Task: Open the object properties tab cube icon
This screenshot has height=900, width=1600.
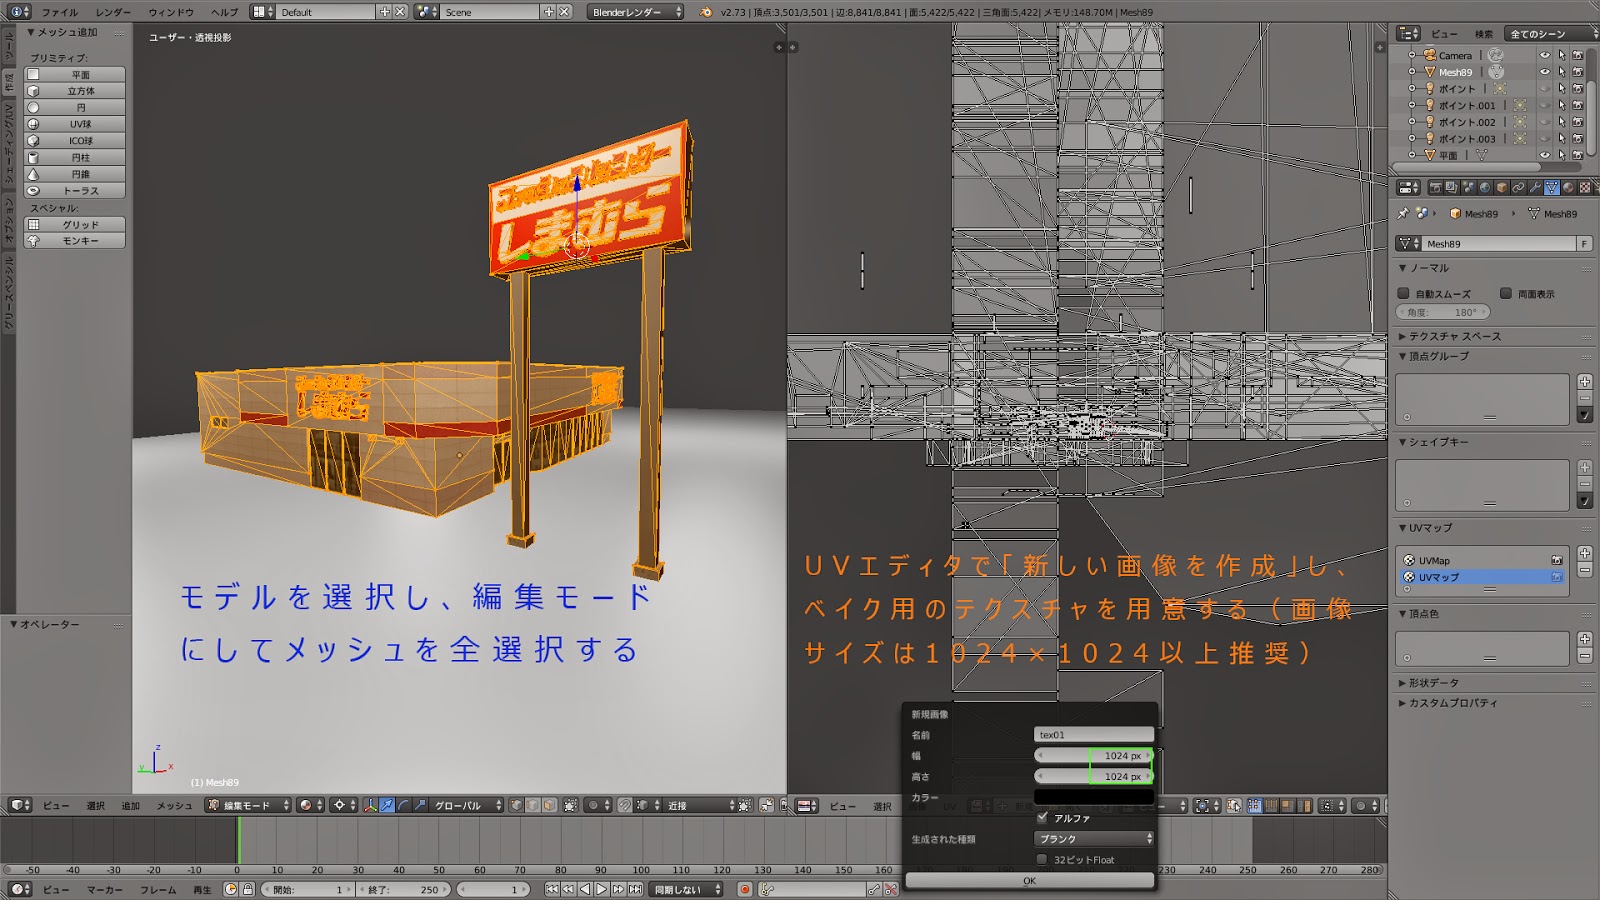Action: [x=1502, y=187]
